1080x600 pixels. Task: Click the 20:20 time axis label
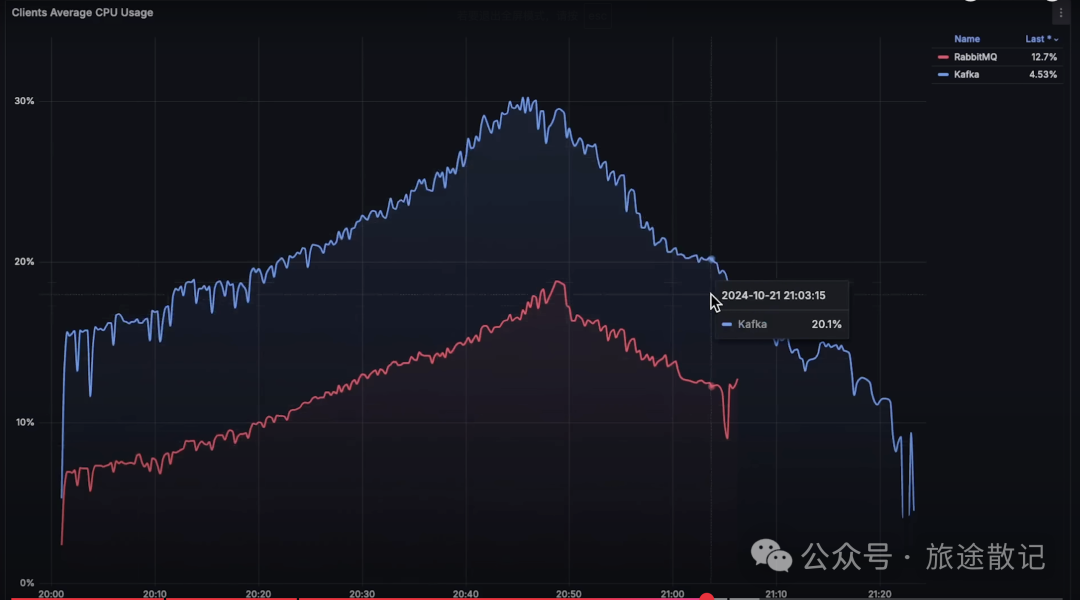pos(258,594)
